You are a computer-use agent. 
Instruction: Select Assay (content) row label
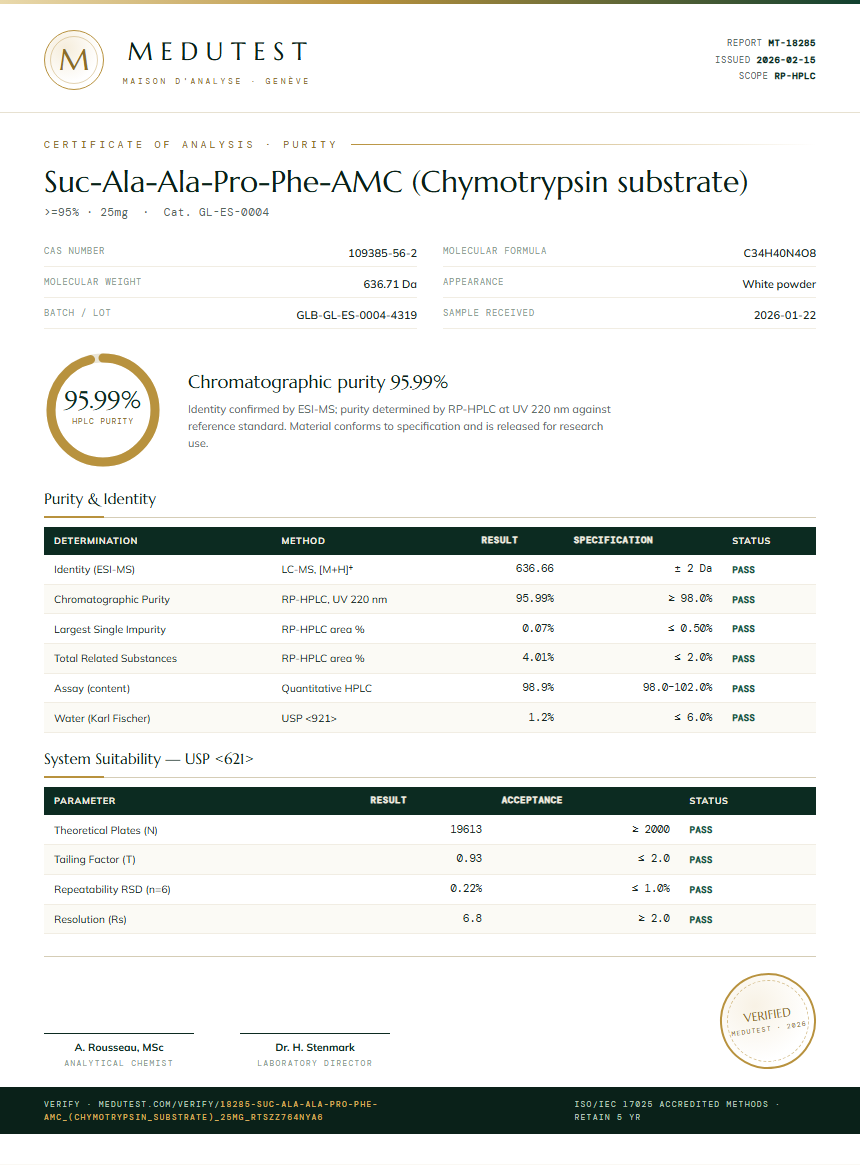click(x=91, y=689)
